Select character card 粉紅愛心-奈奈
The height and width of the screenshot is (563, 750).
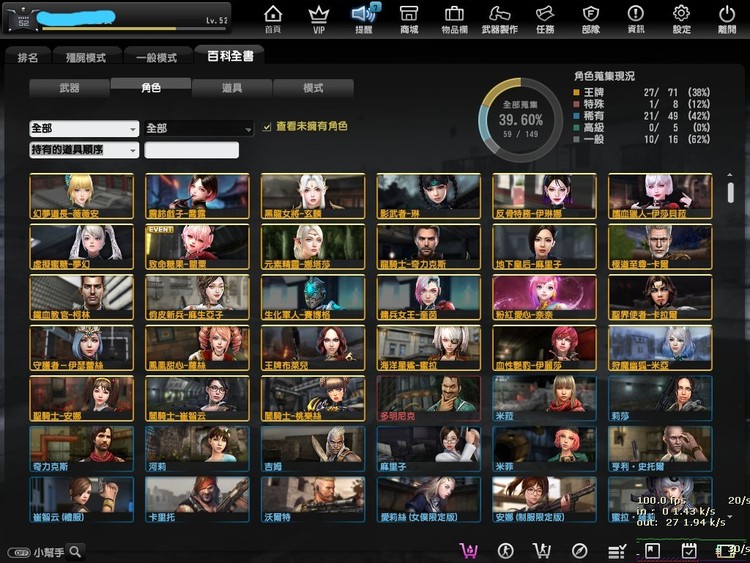(545, 298)
